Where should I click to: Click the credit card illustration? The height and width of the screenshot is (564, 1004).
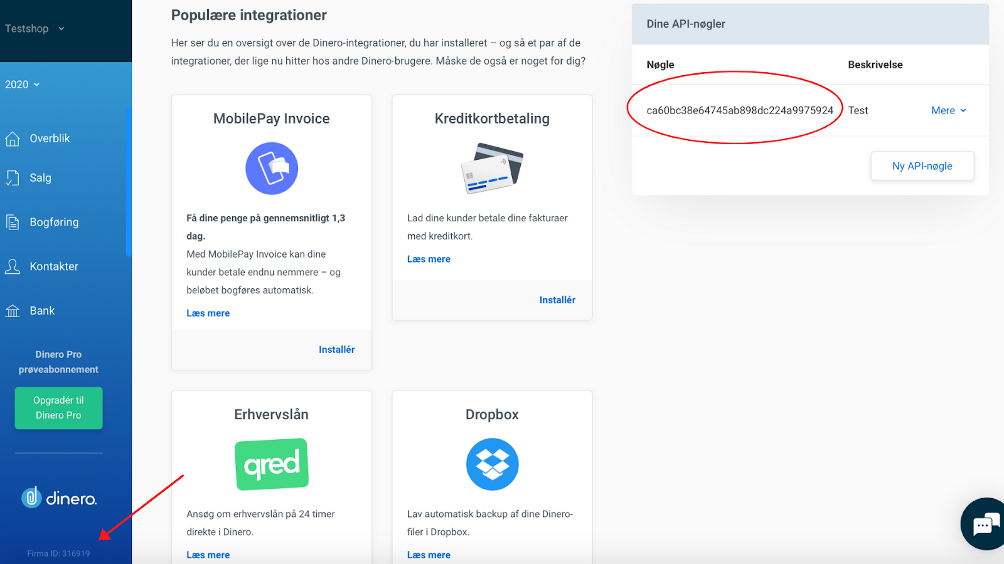point(492,168)
